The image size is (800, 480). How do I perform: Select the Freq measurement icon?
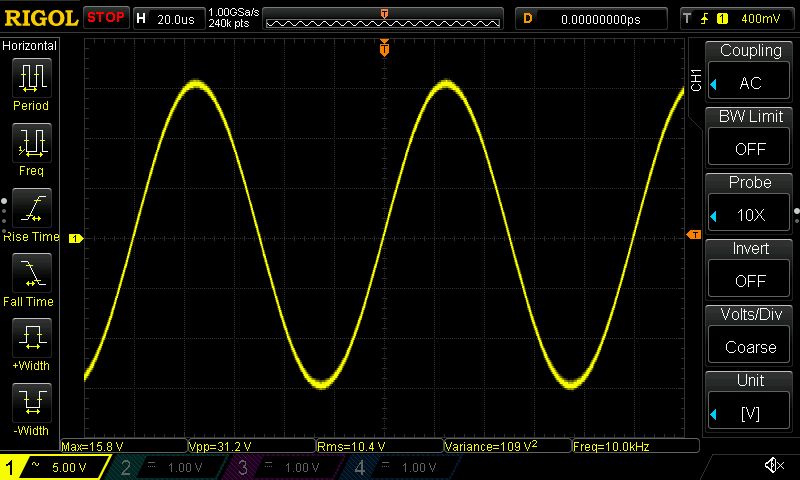click(x=31, y=141)
